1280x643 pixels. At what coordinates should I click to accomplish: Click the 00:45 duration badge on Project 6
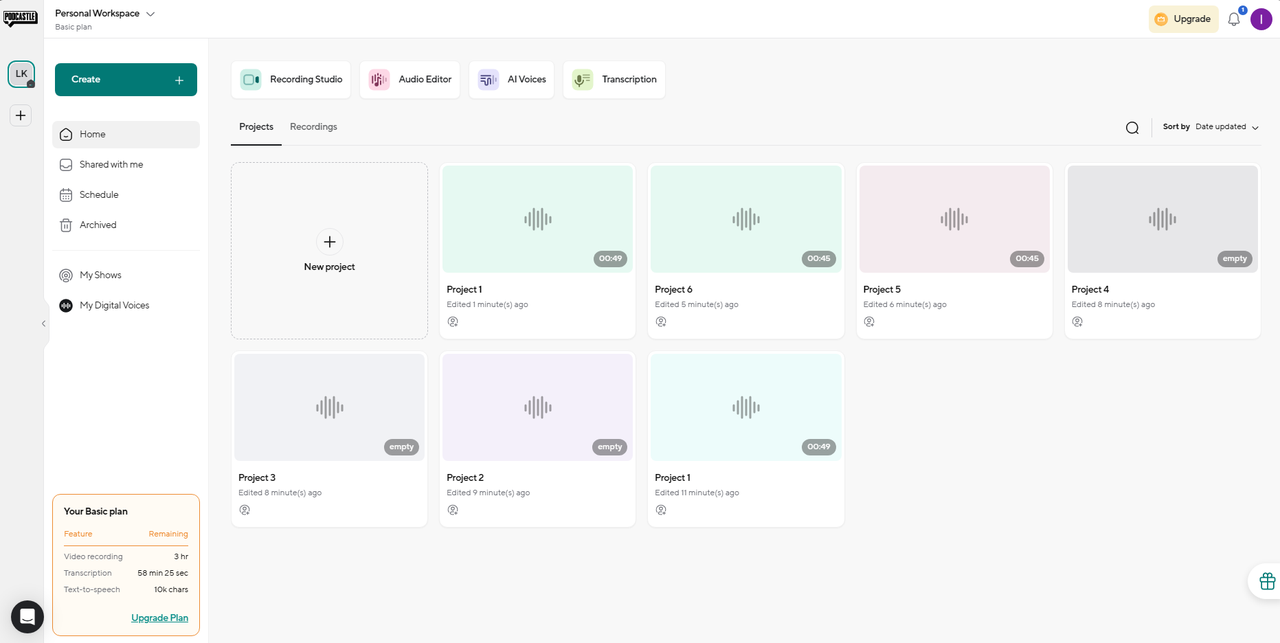(818, 259)
